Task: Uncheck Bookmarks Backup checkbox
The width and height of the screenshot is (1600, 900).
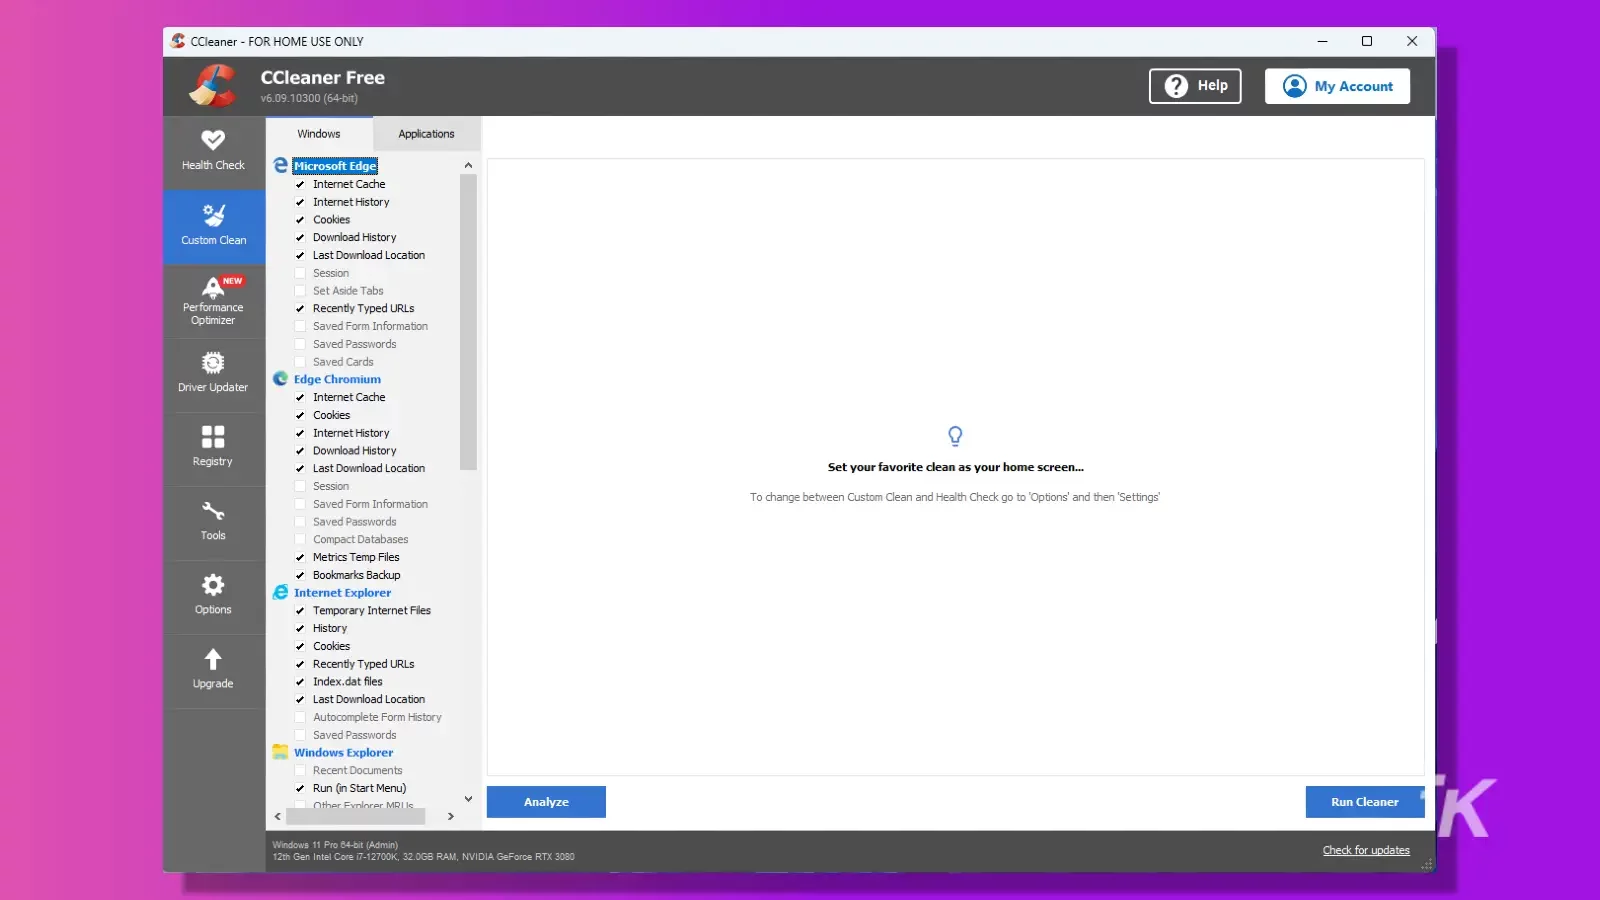Action: pyautogui.click(x=300, y=575)
